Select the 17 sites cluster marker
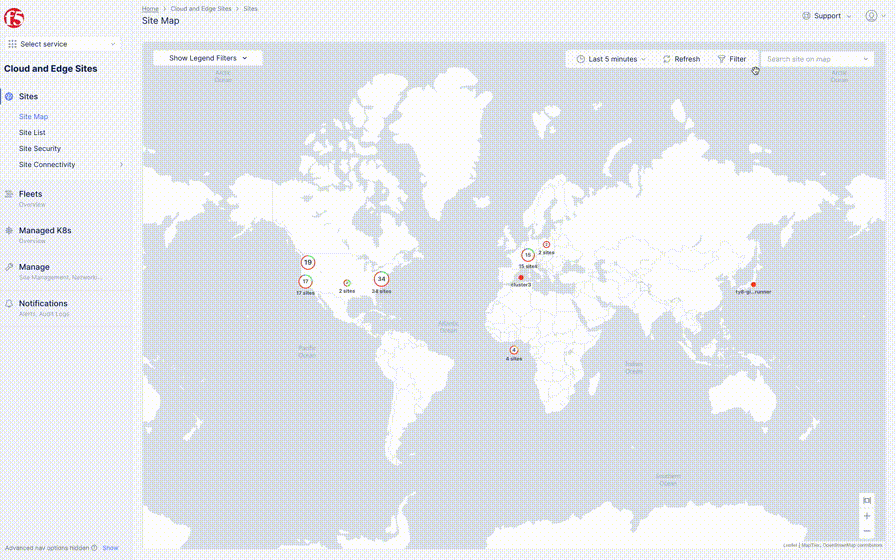896x560 pixels. 306,282
